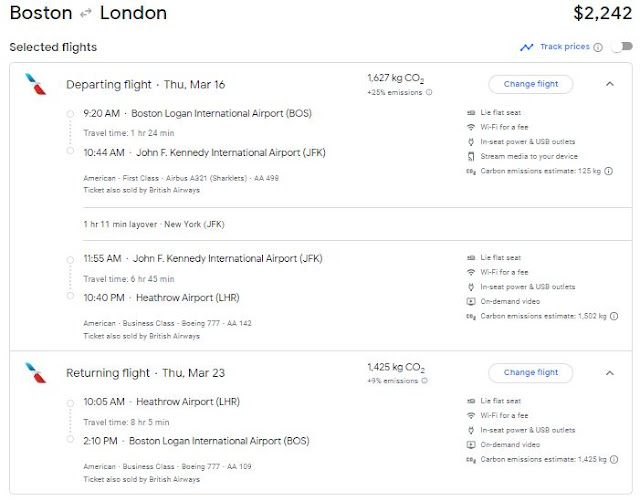This screenshot has height=501, width=640.
Task: Click American Airlines logo on departing flight
Action: (x=36, y=84)
